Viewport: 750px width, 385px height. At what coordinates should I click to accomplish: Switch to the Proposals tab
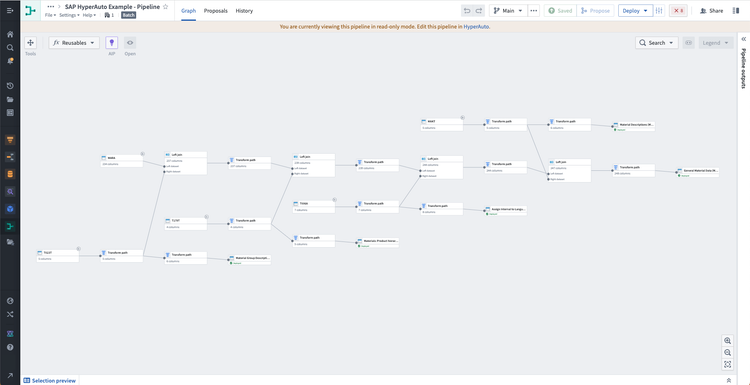coord(216,11)
